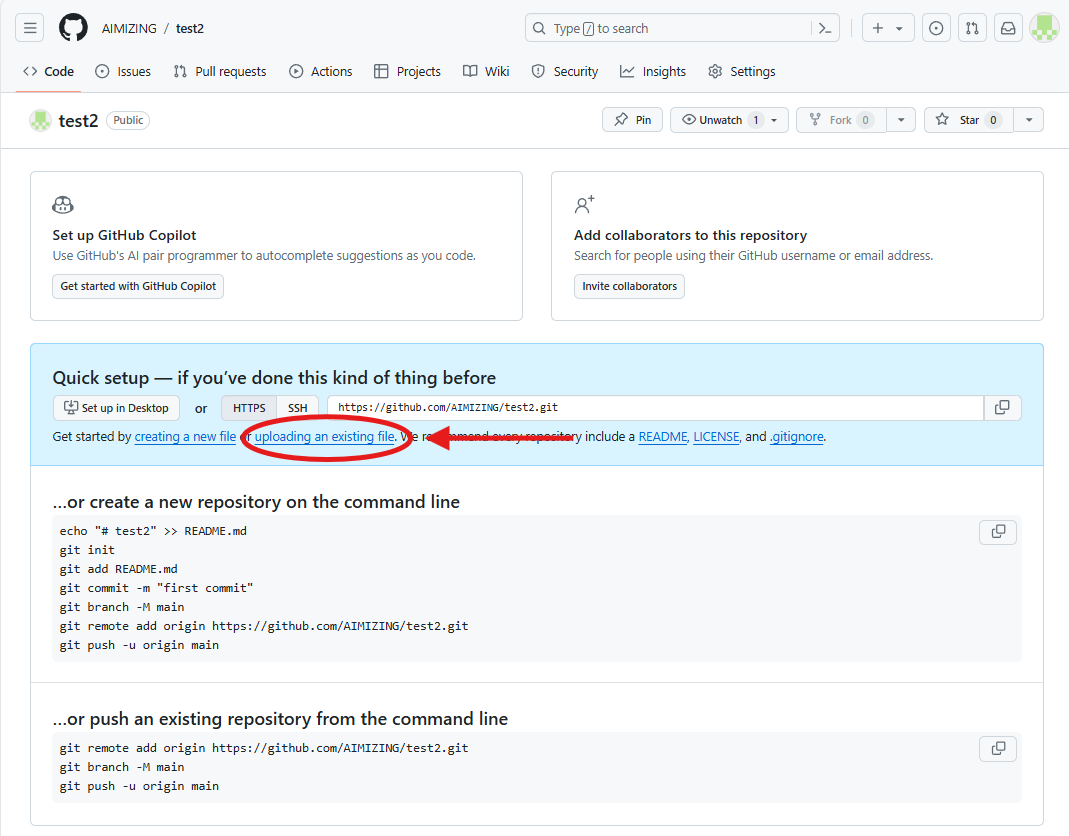Pin the test2 repository
Viewport: 1069px width, 836px height.
[x=633, y=120]
